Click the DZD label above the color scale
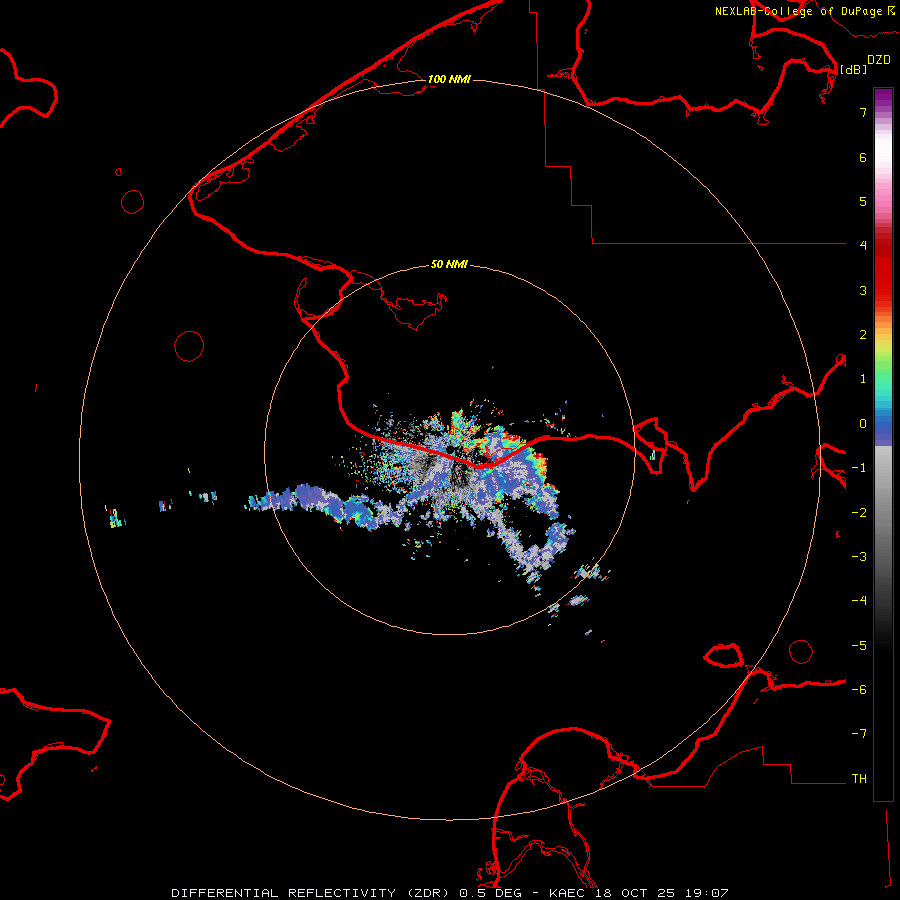 (x=879, y=60)
